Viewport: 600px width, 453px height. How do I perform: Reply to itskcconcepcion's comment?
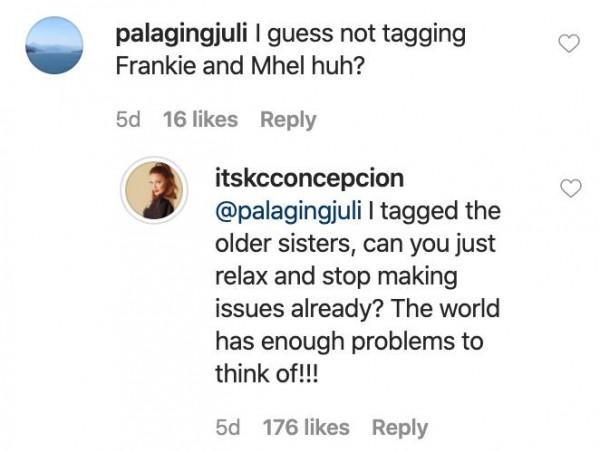pyautogui.click(x=399, y=427)
